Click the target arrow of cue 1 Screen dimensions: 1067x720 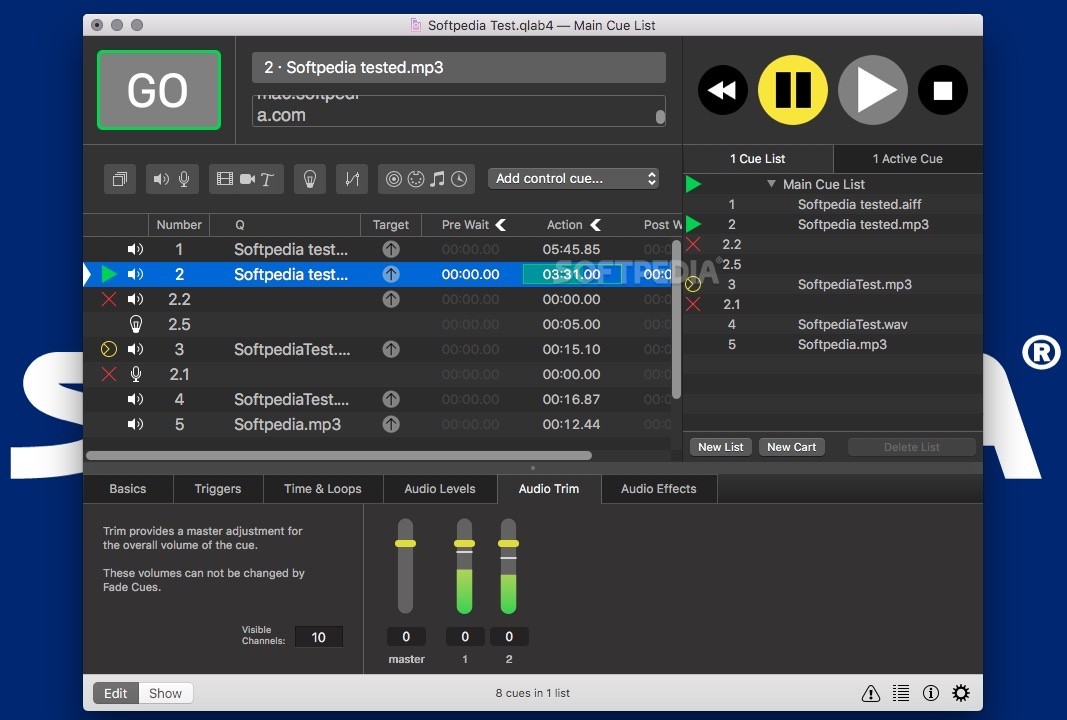pos(391,249)
